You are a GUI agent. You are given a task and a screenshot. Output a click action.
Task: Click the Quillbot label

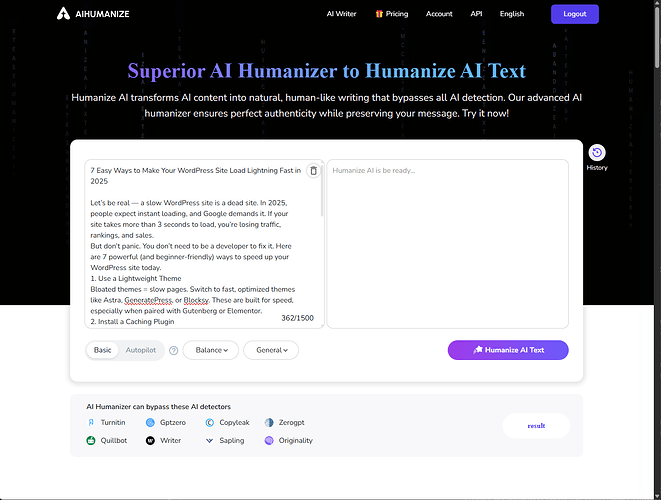coord(114,441)
